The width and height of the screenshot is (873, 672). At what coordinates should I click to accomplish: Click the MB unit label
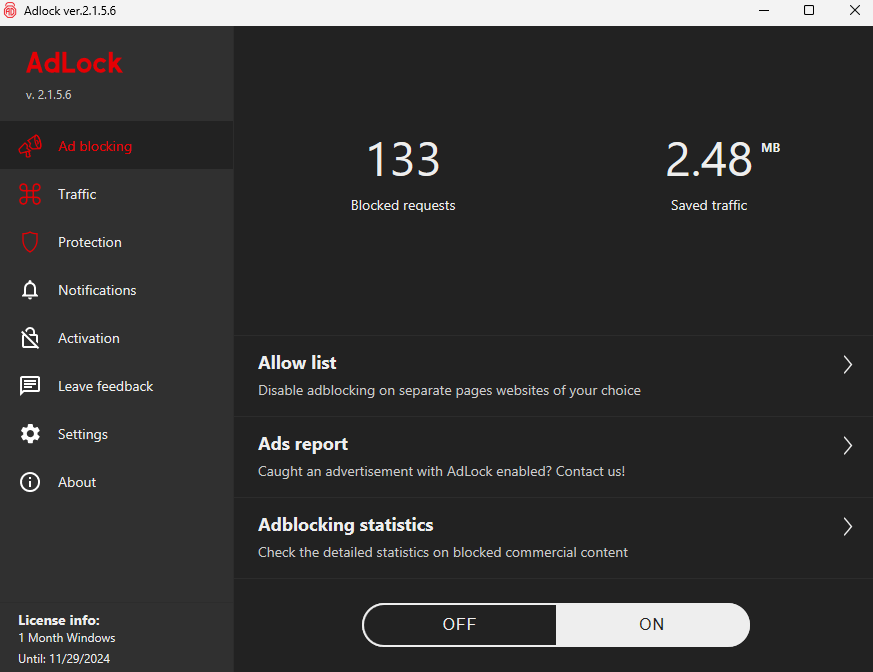771,148
